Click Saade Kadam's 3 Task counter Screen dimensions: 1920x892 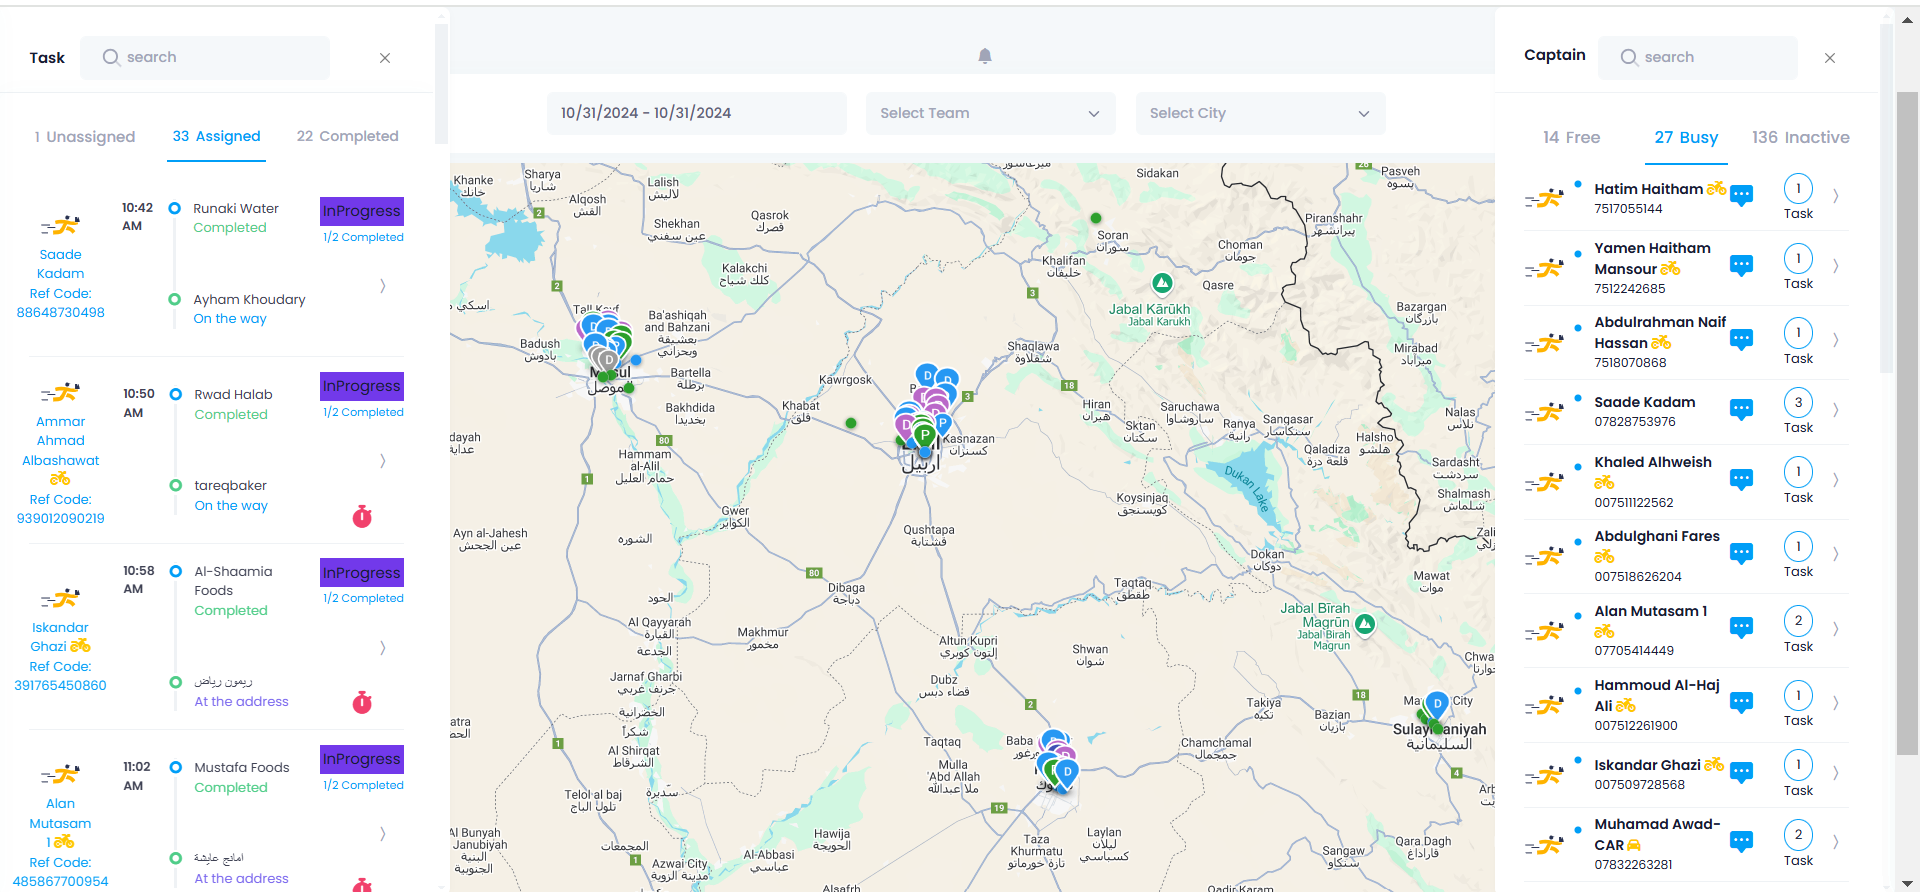point(1798,402)
